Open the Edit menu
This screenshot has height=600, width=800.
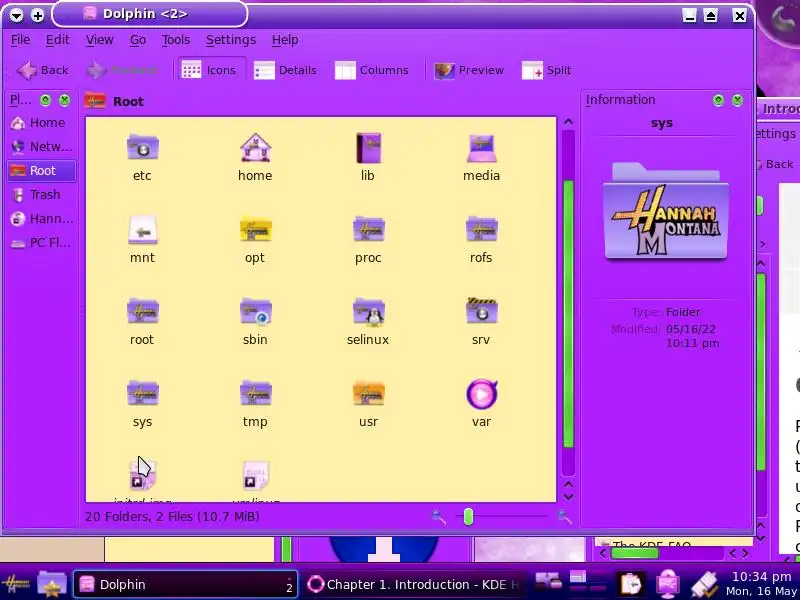click(57, 40)
